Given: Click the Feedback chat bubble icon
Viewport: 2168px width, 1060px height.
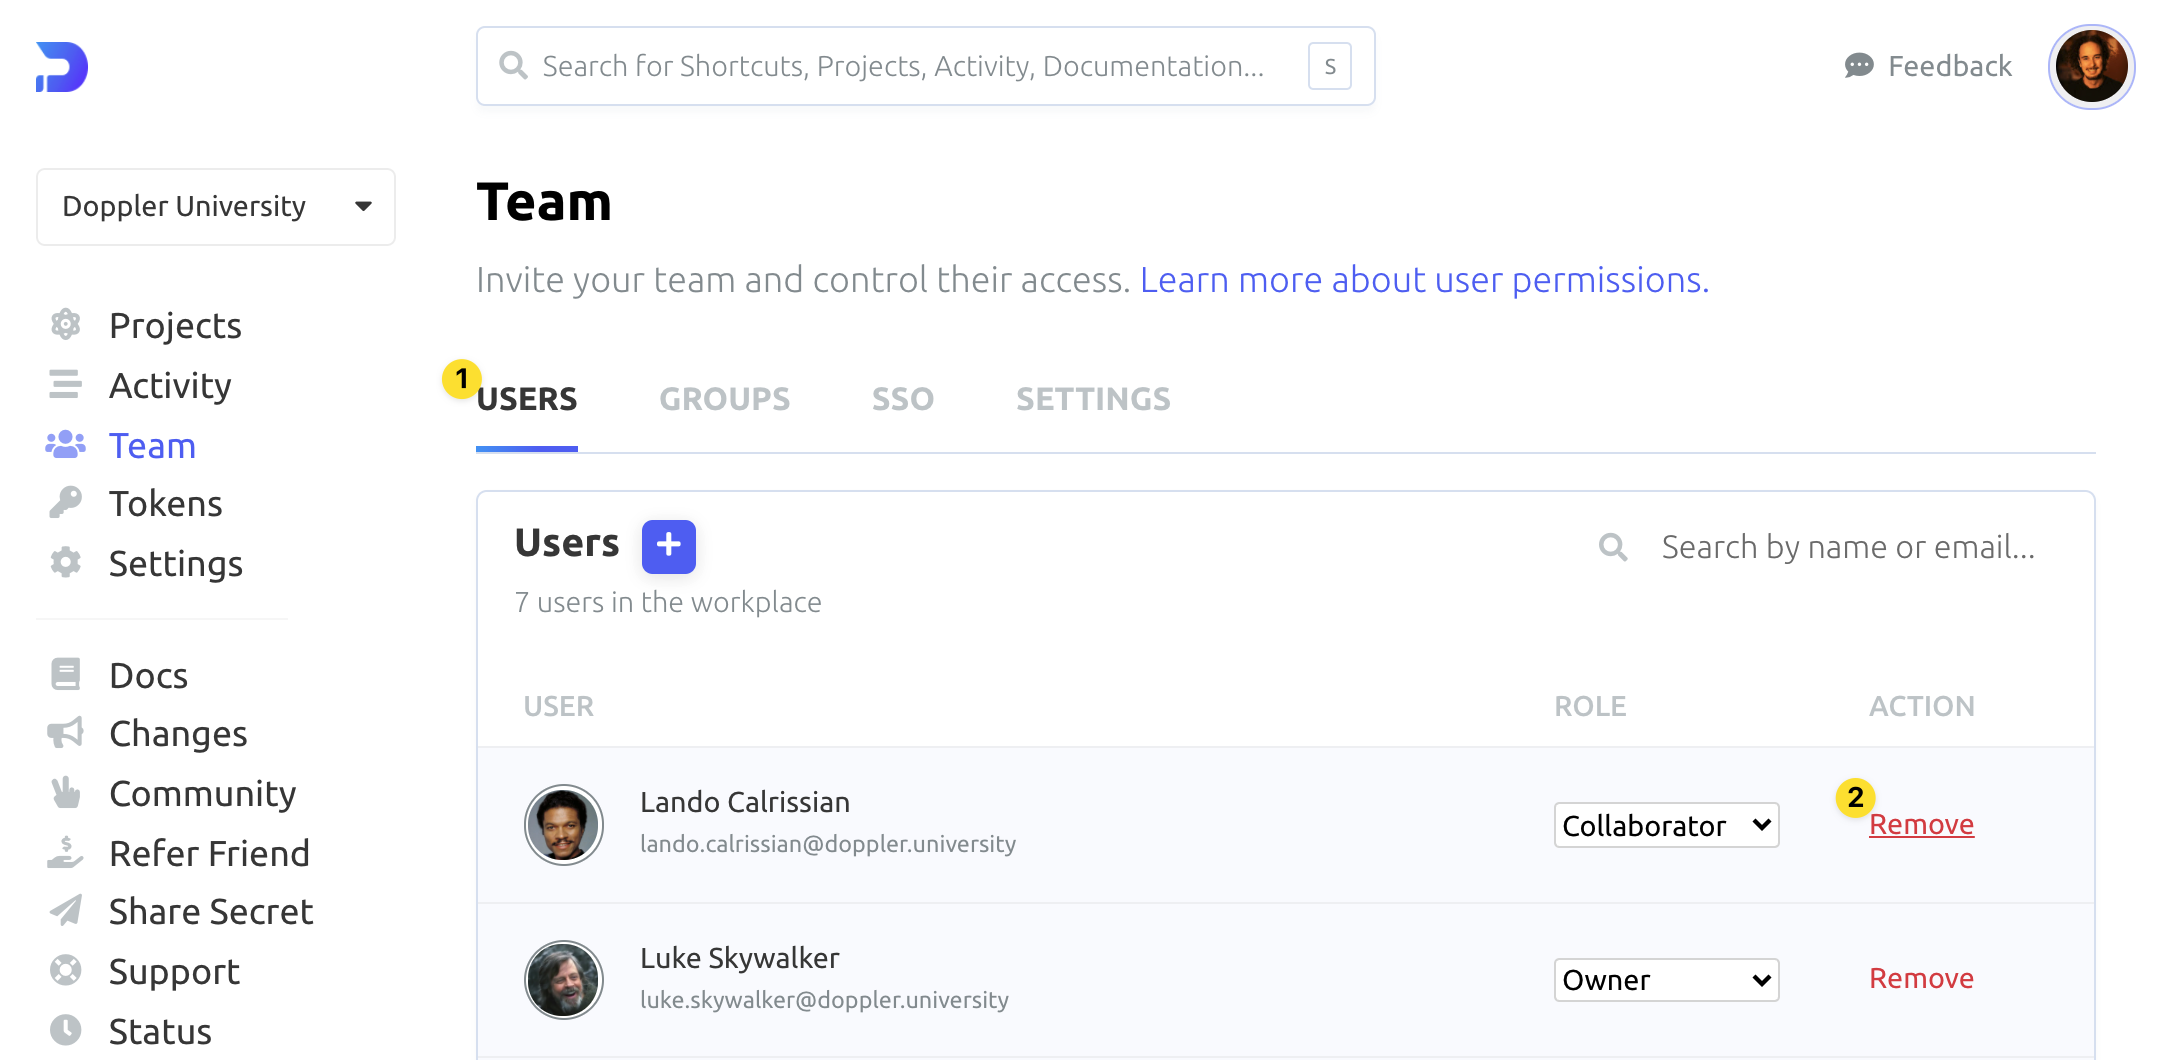Looking at the screenshot, I should tap(1858, 66).
